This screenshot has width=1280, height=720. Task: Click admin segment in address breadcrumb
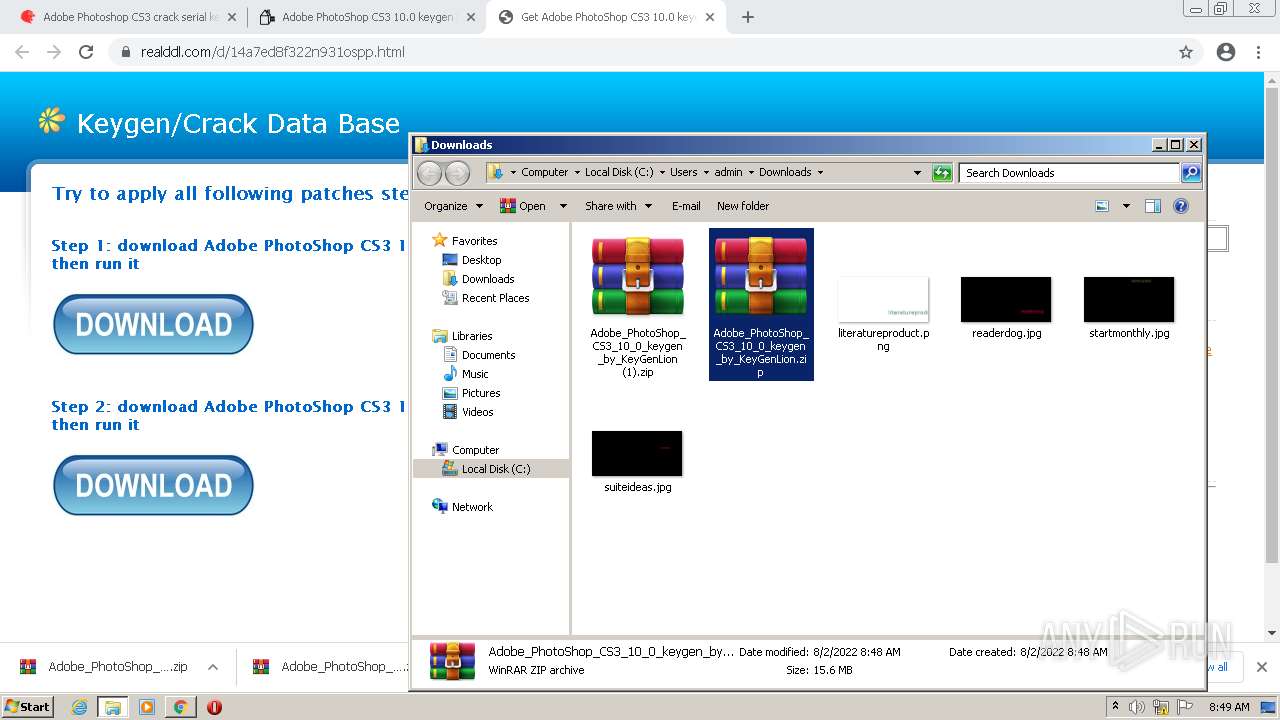point(728,172)
